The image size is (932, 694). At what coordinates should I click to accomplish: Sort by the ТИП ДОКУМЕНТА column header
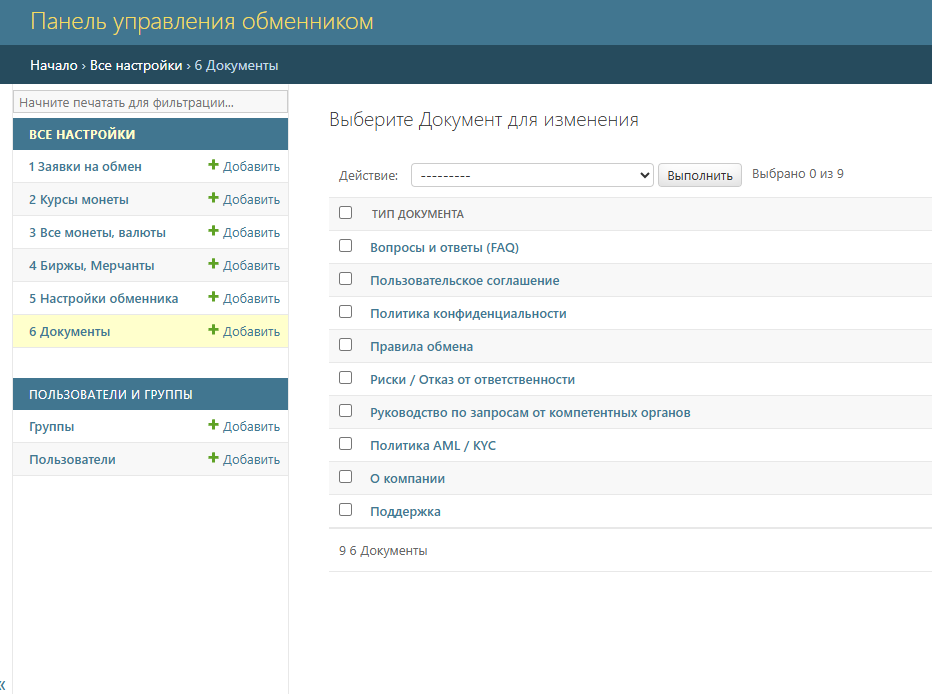click(417, 214)
